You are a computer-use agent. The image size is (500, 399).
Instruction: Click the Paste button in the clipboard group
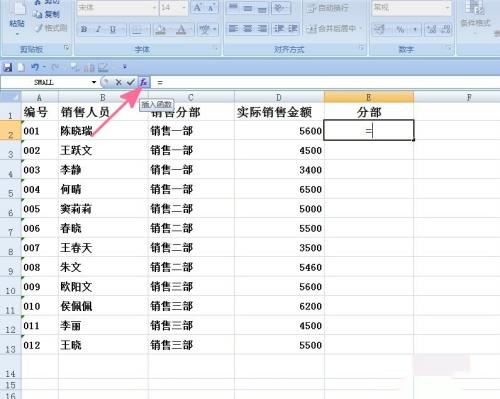(17, 17)
